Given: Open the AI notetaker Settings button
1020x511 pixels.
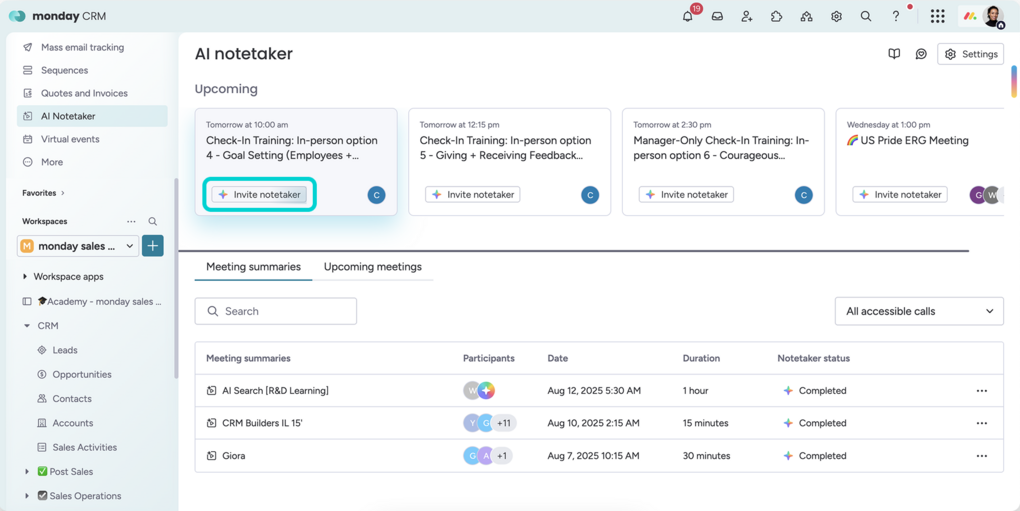Looking at the screenshot, I should (x=970, y=54).
